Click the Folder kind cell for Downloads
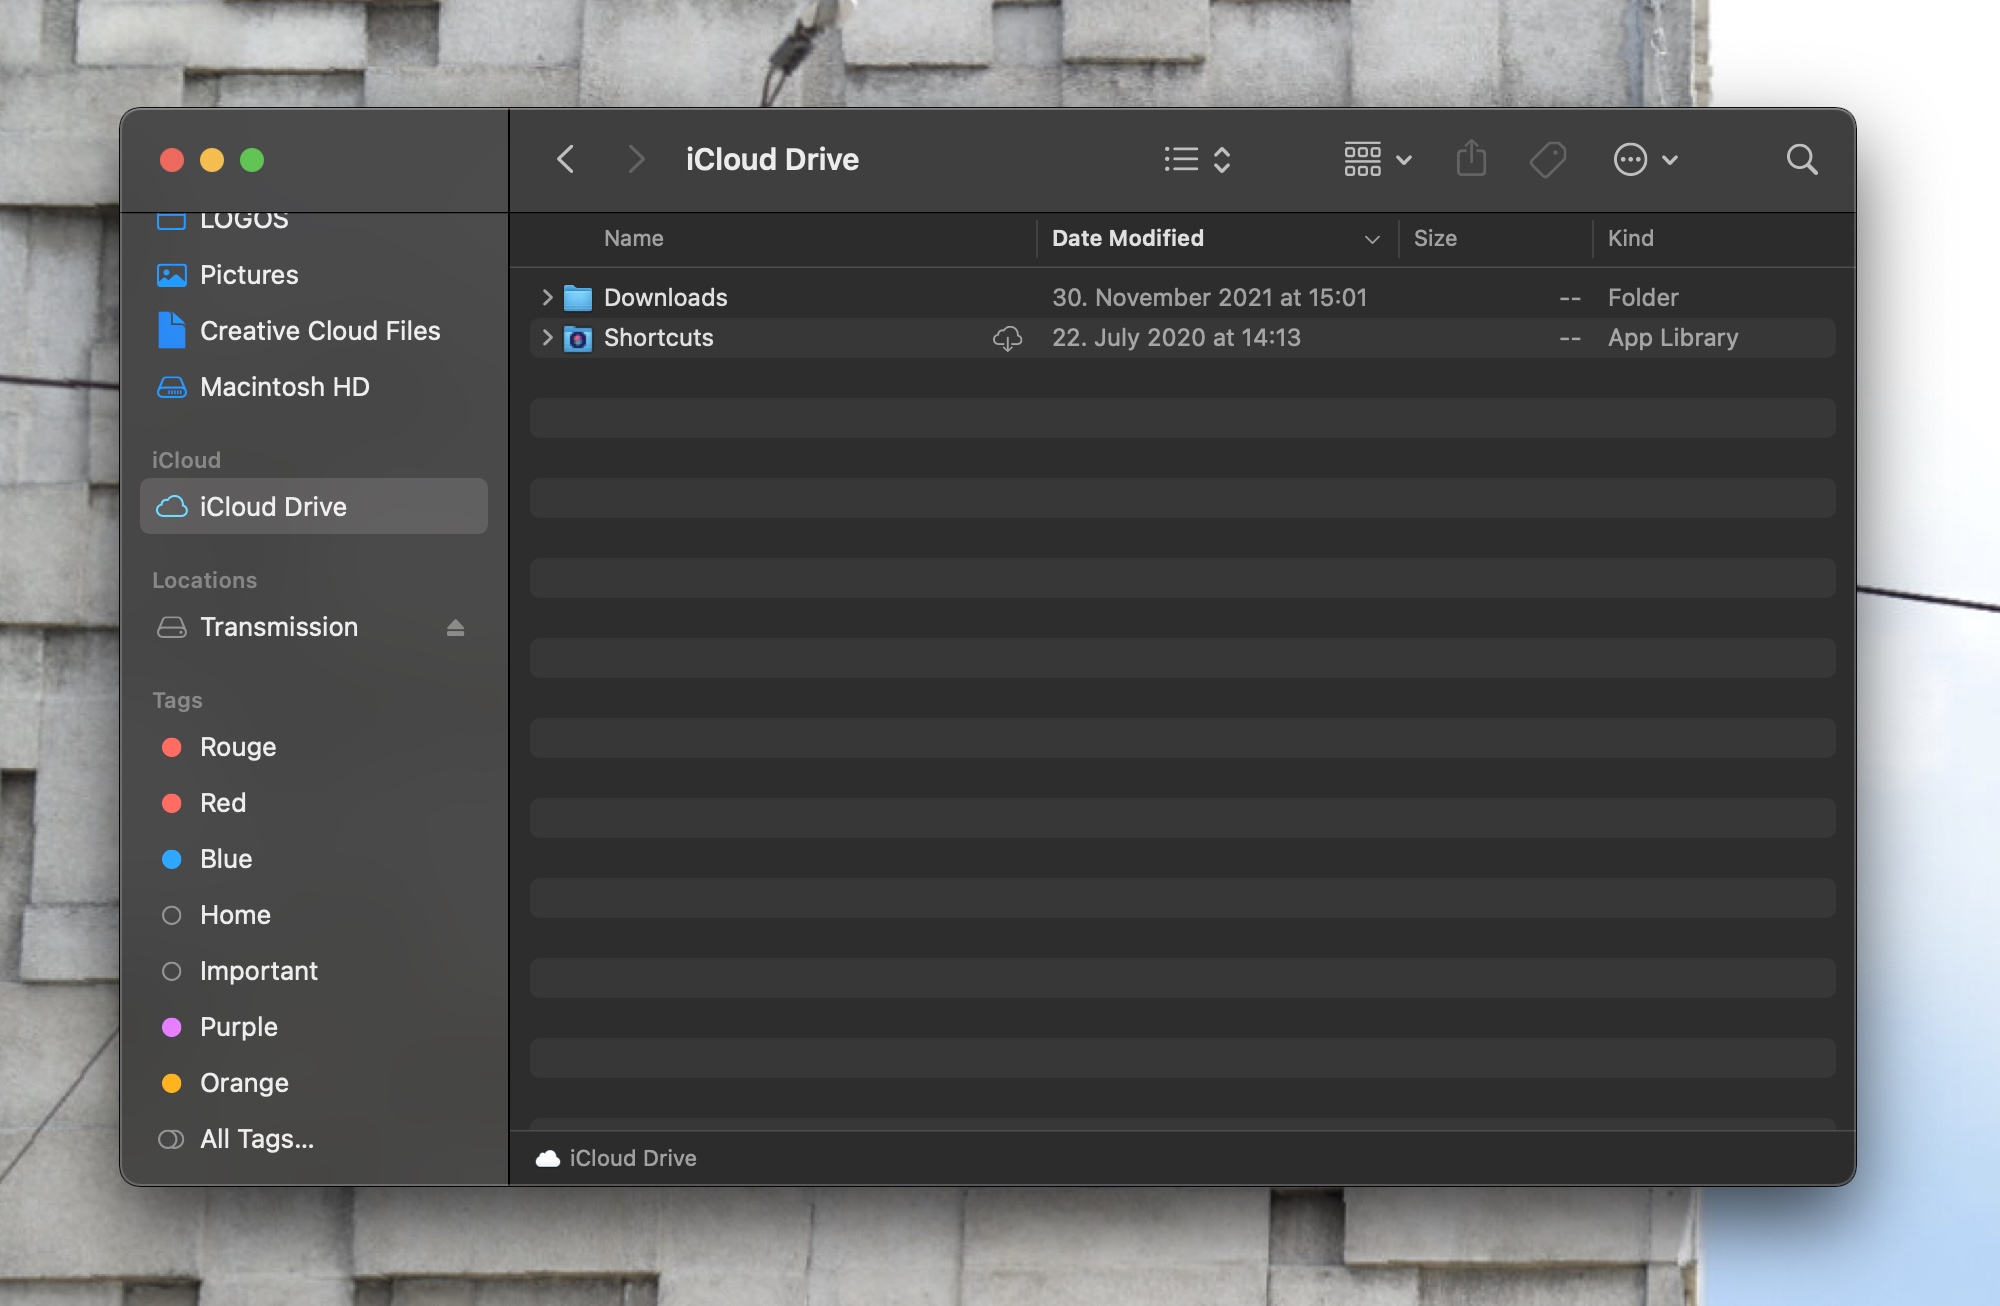 [x=1643, y=297]
